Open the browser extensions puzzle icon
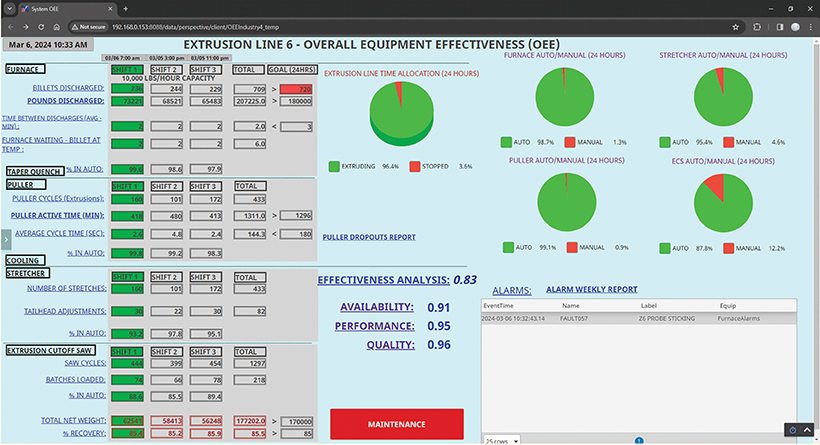820x445 pixels. [757, 27]
